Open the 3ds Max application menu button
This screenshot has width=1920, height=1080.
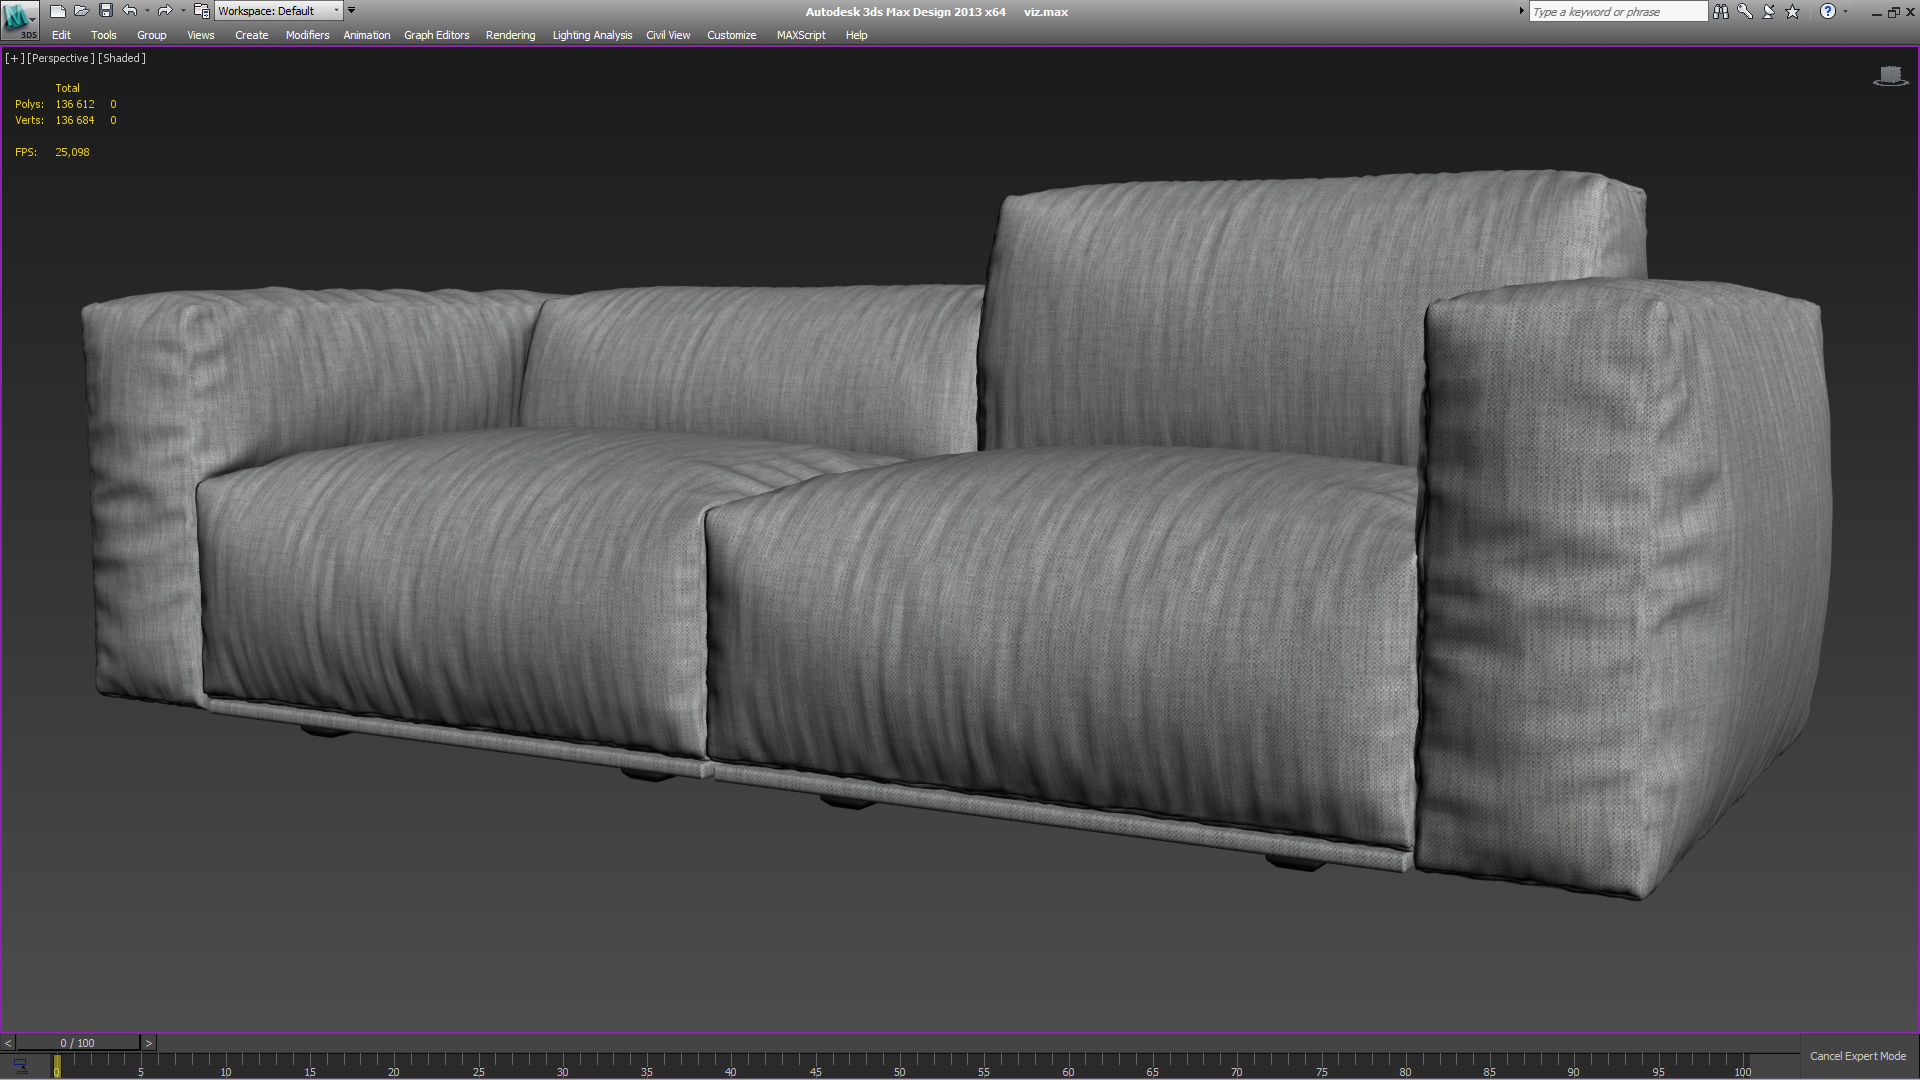pyautogui.click(x=19, y=19)
